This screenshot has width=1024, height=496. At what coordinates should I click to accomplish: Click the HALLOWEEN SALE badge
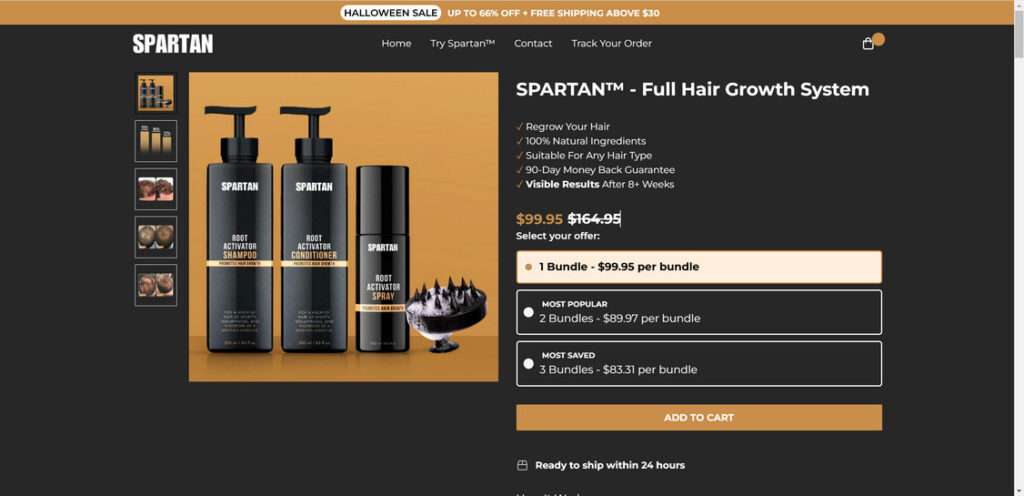pyautogui.click(x=391, y=12)
